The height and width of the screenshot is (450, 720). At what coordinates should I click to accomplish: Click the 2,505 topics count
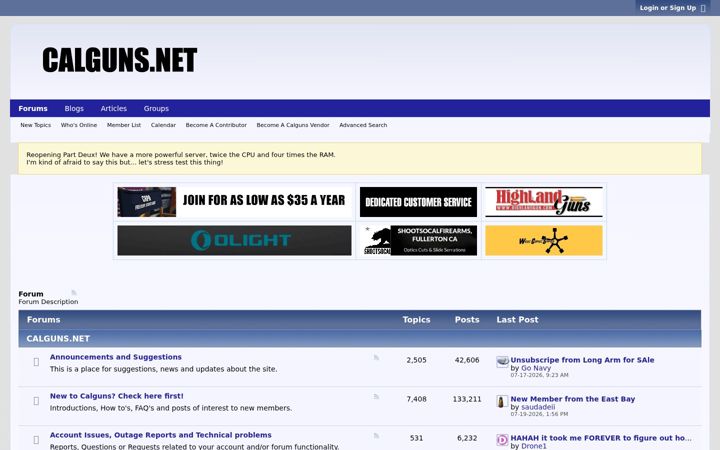point(416,360)
